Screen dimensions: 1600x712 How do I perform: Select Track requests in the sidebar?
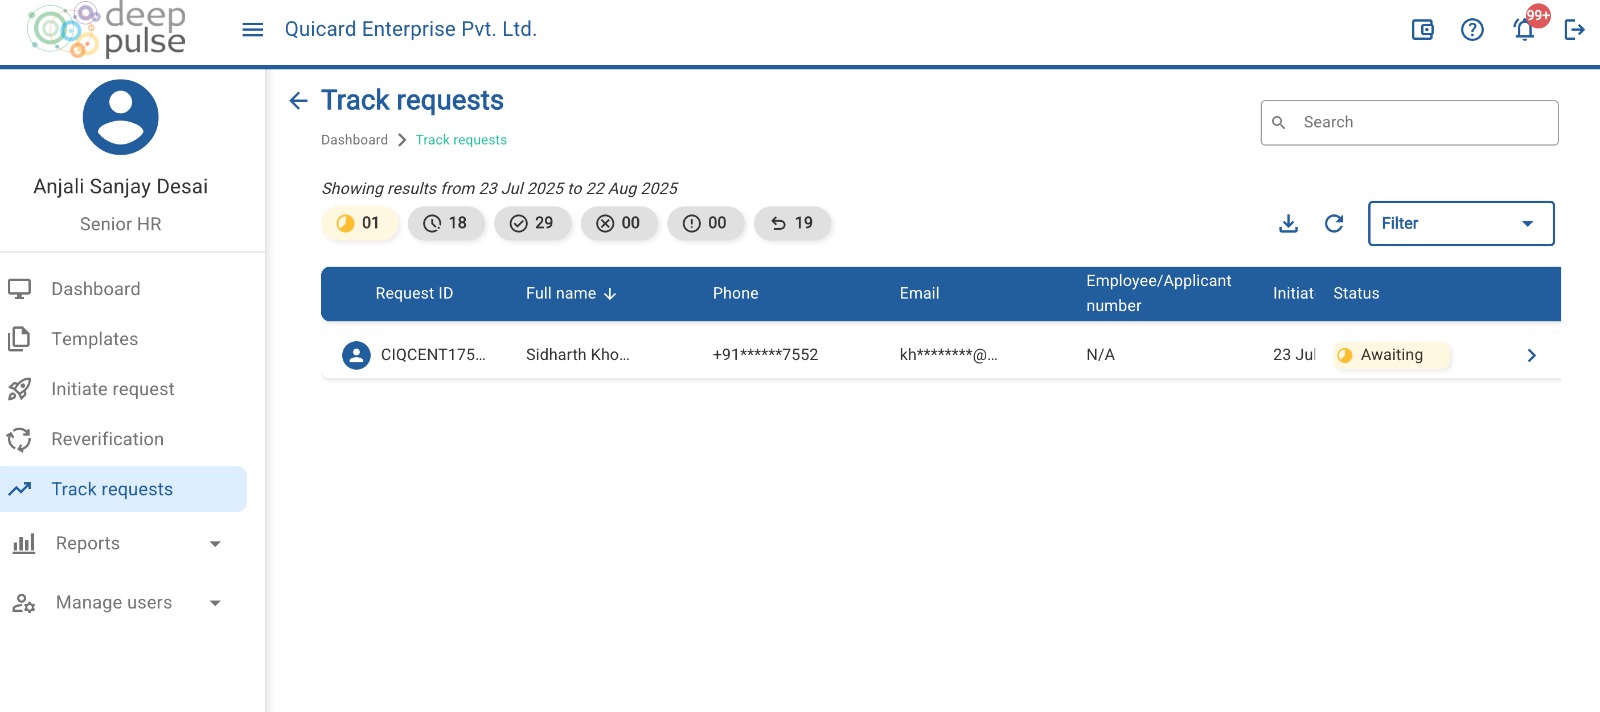[x=123, y=489]
